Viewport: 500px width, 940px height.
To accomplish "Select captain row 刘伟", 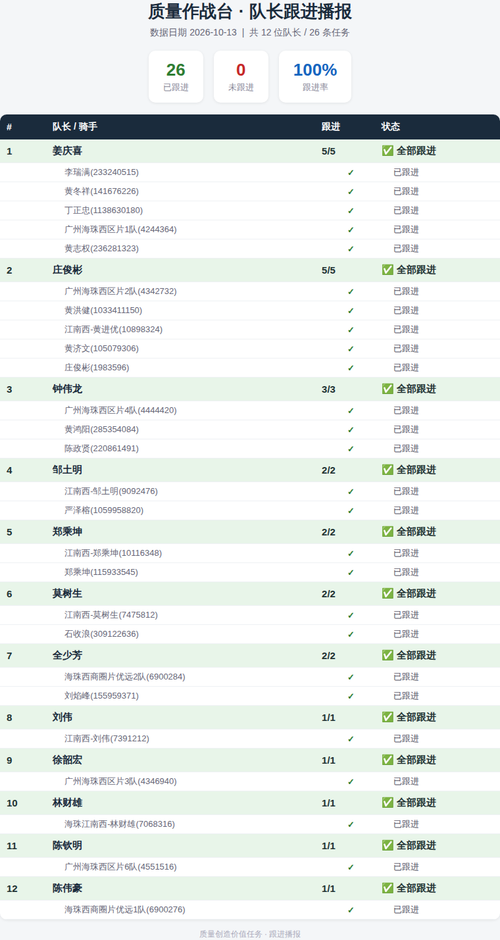I will [250, 717].
